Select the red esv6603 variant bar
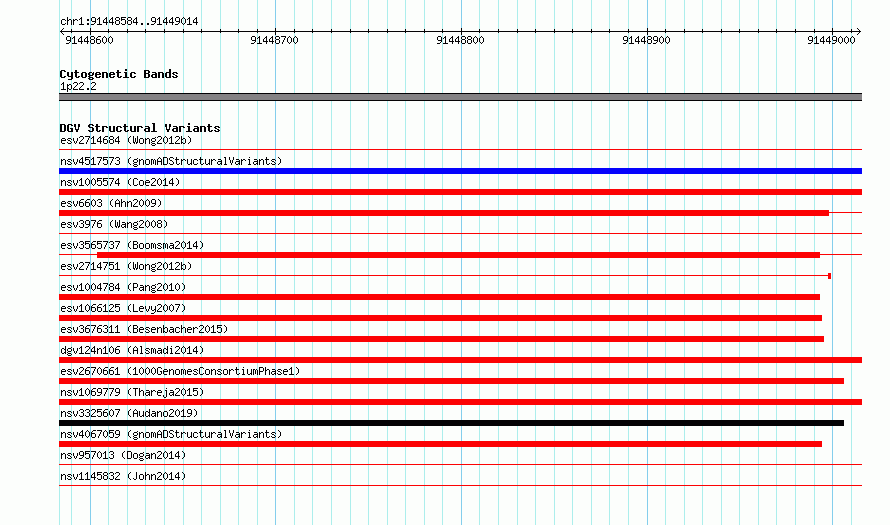The image size is (890, 525). [444, 213]
